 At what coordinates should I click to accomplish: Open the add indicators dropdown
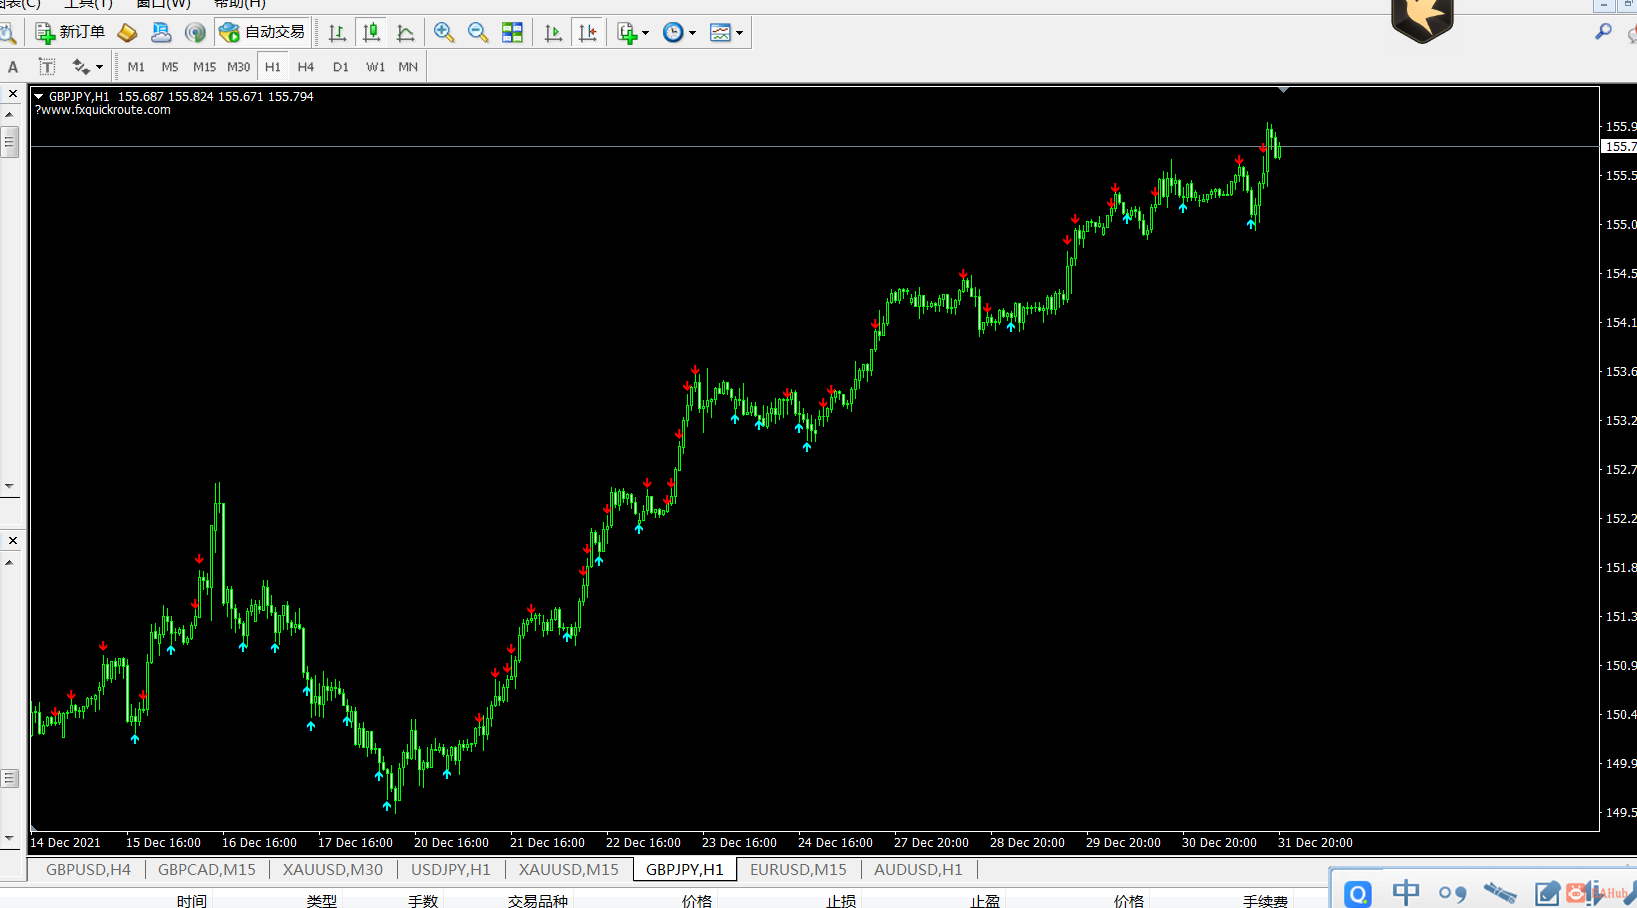click(x=633, y=33)
